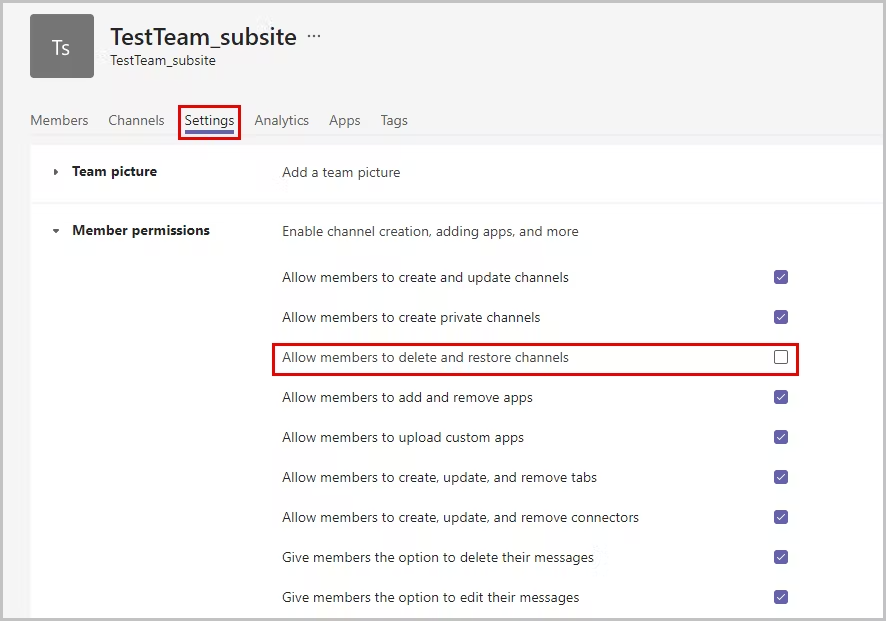Click label 'Give members the option to edit their messages'

click(431, 598)
